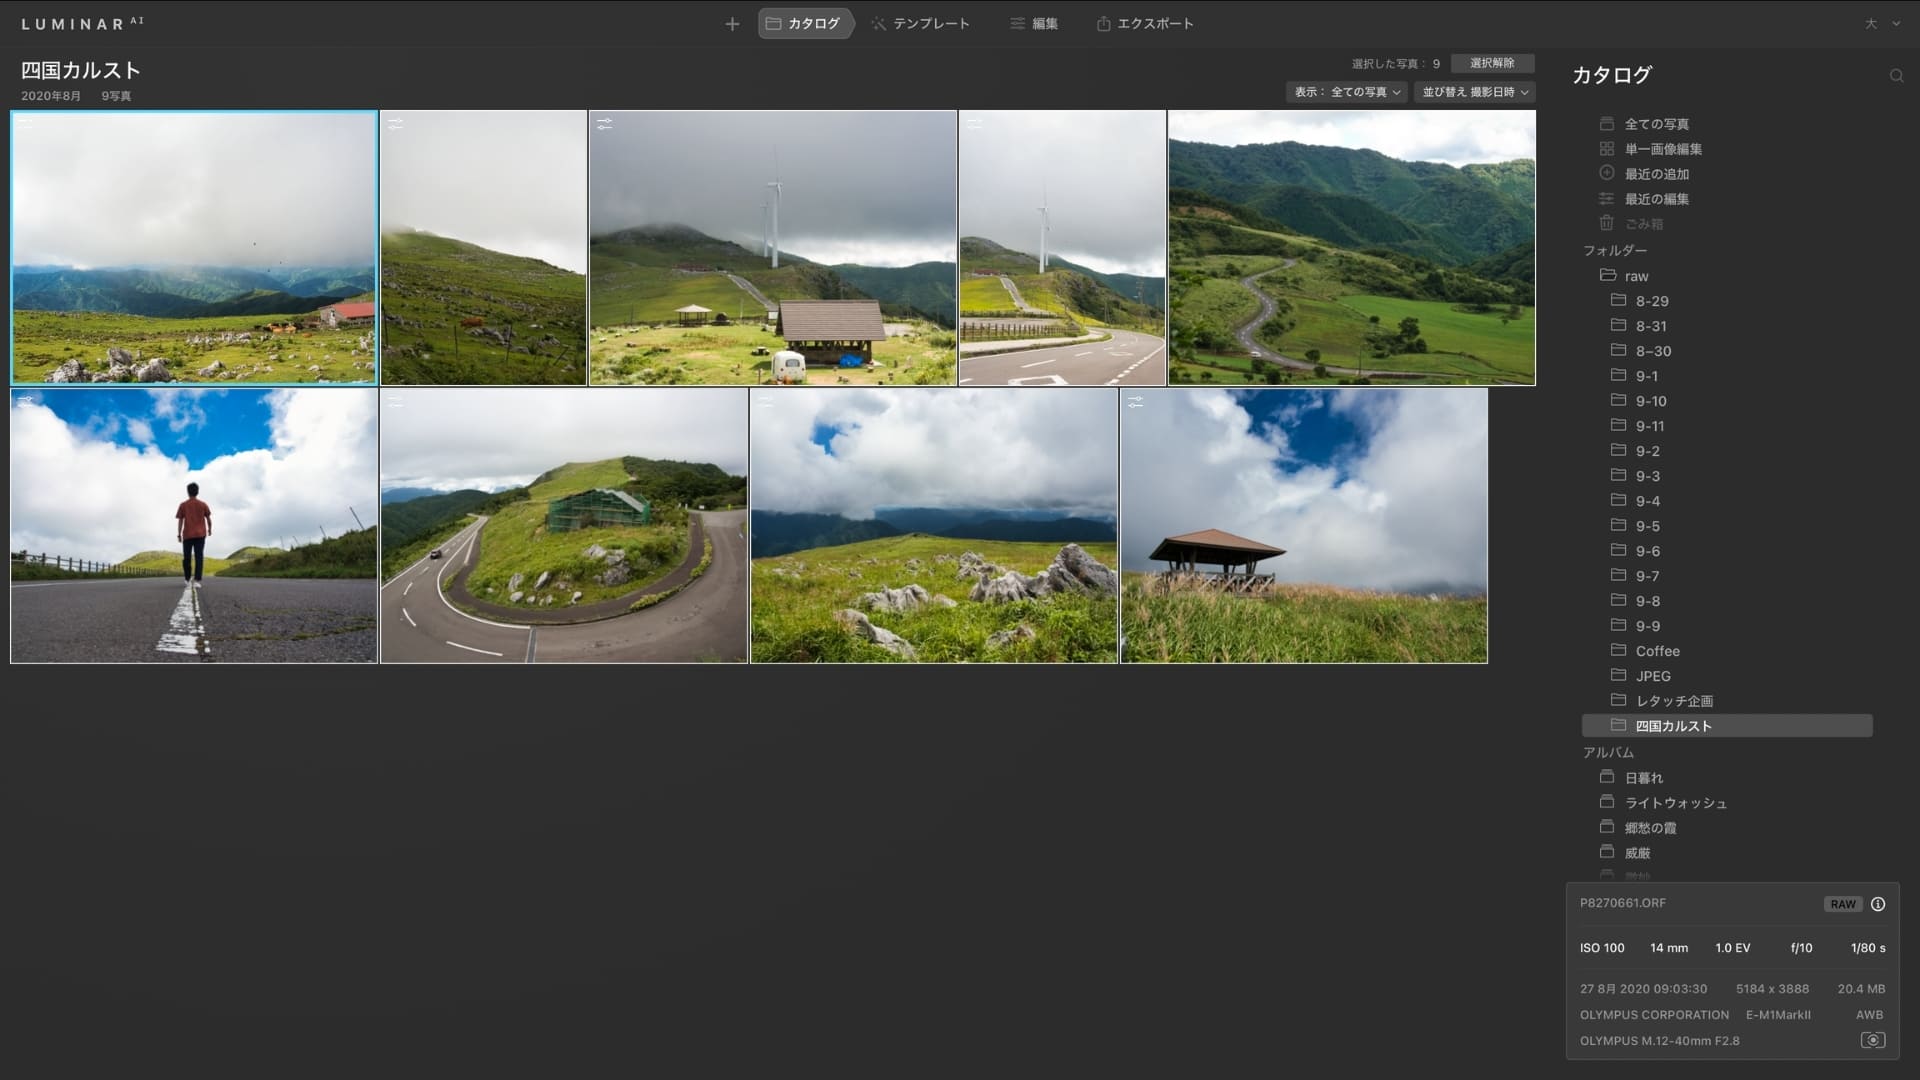Open 最近の追加 recently added

(x=1656, y=174)
